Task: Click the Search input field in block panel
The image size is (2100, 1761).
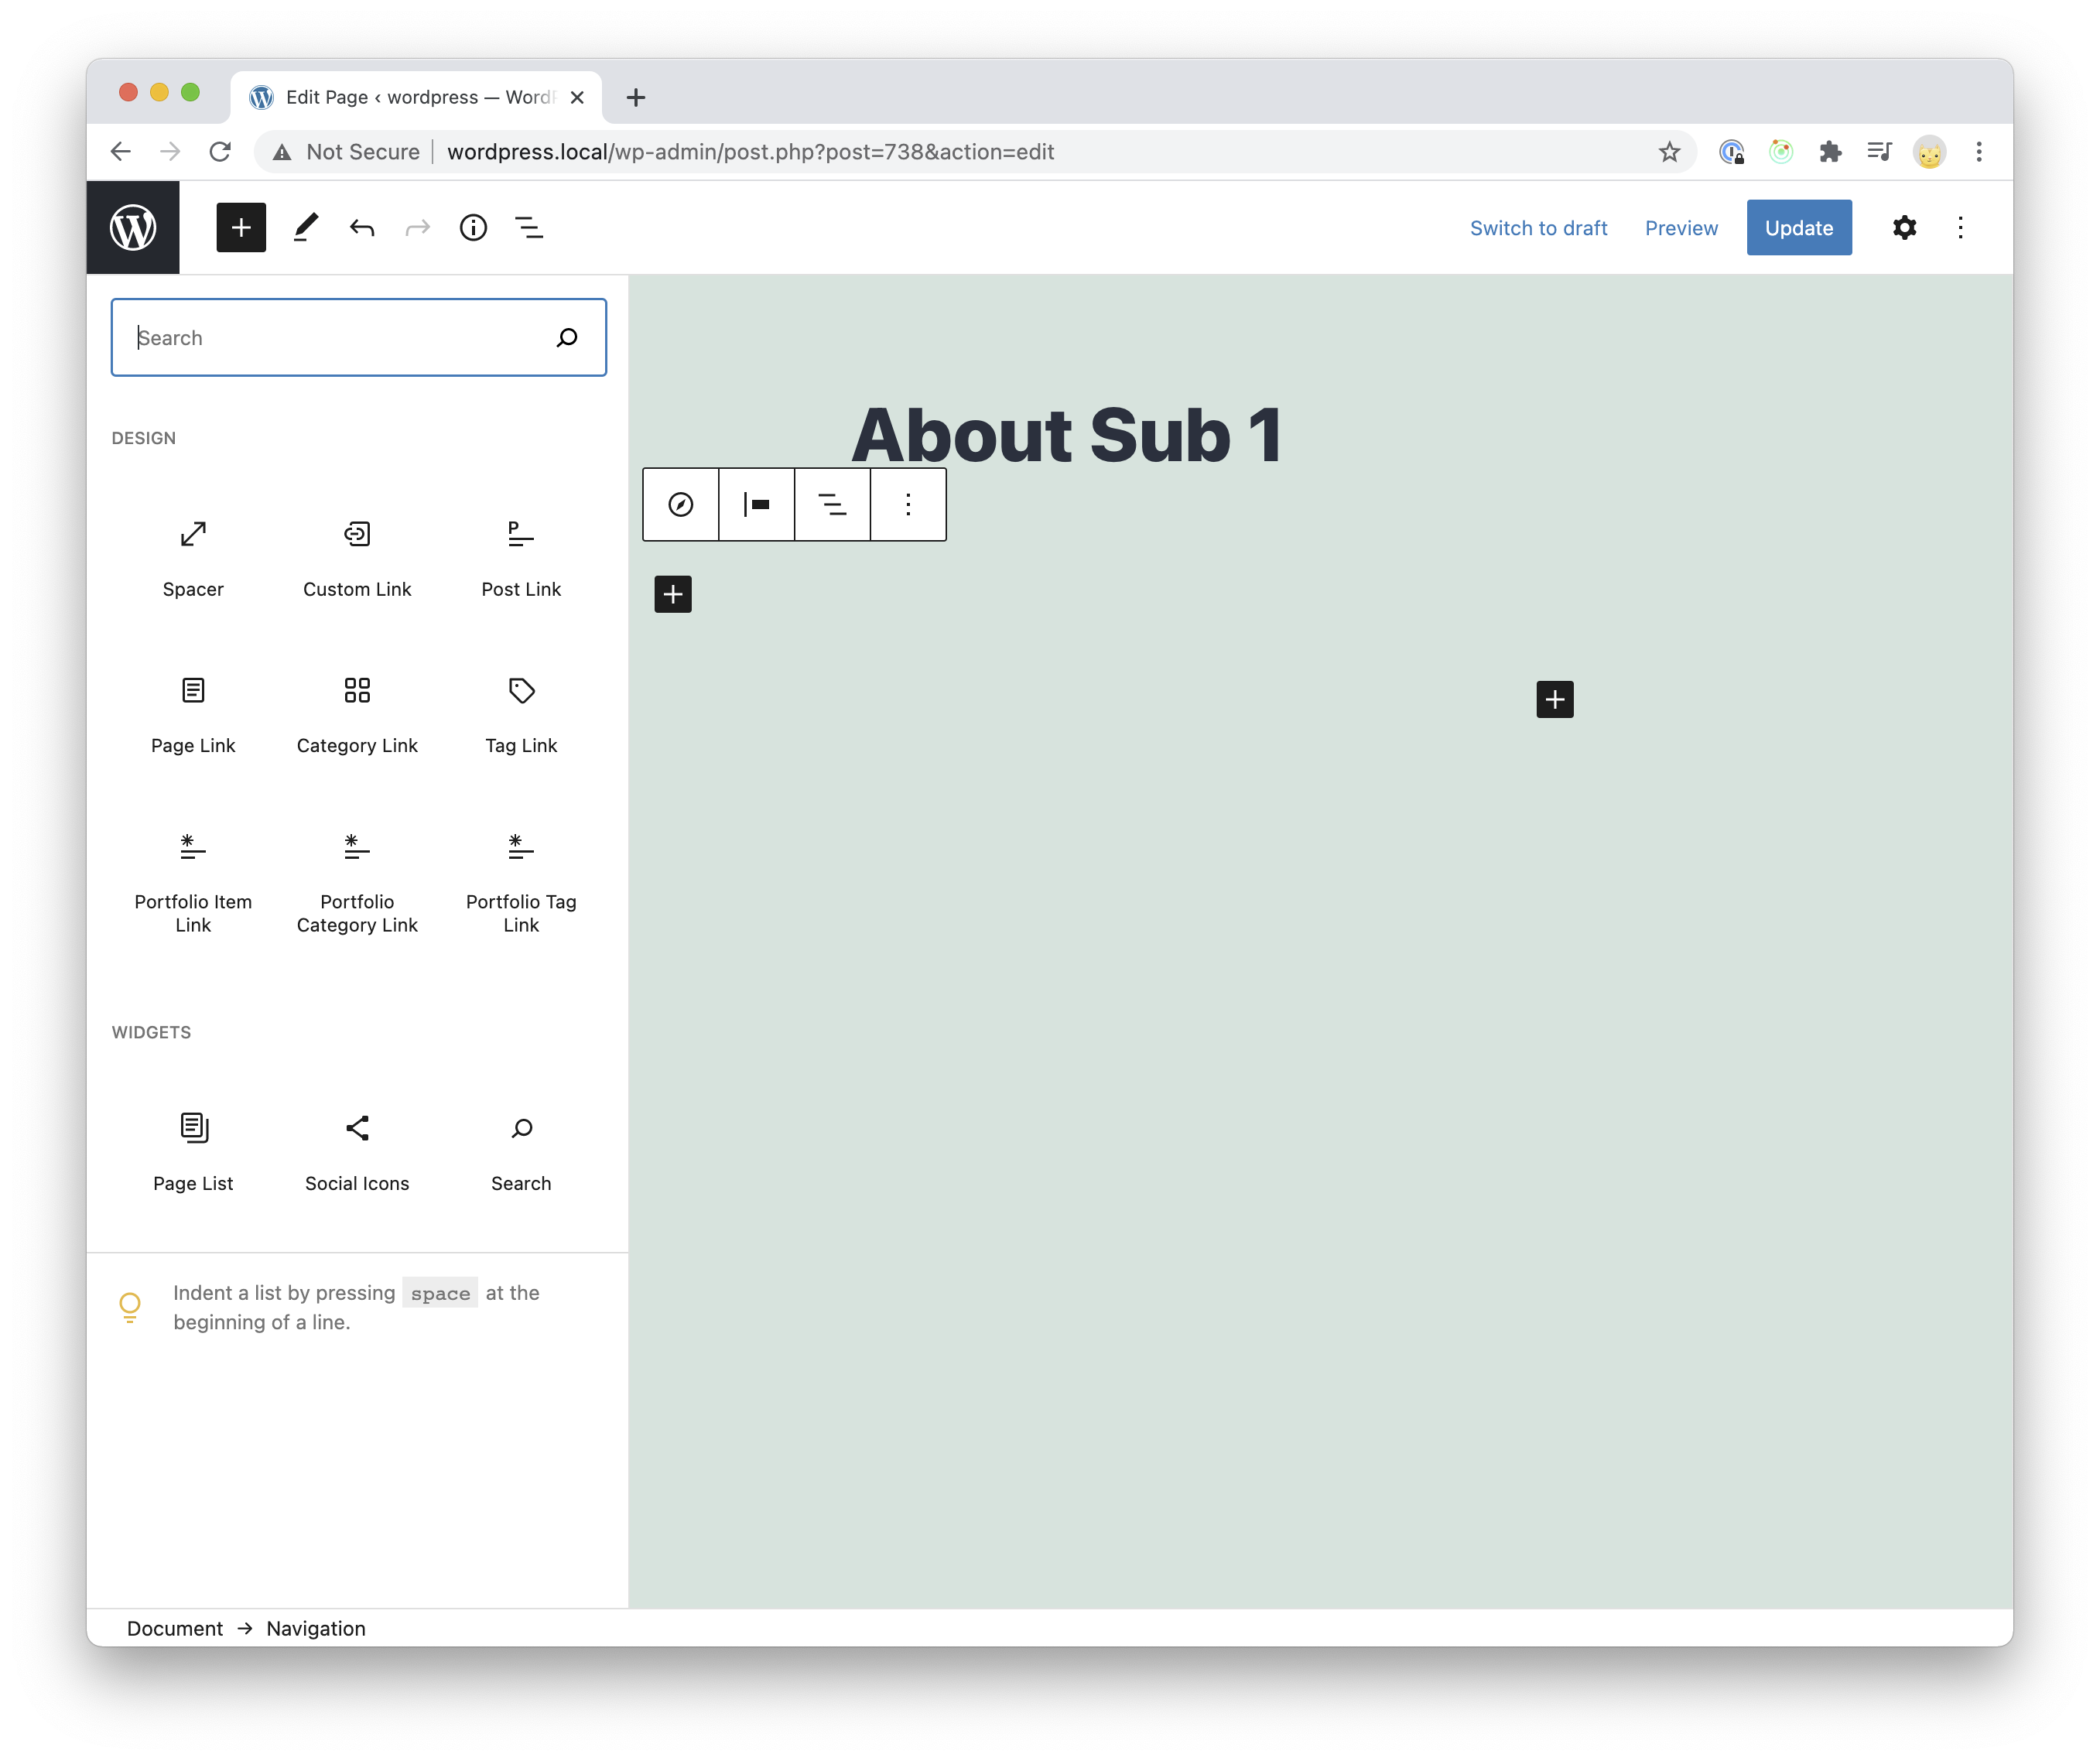Action: click(x=357, y=337)
